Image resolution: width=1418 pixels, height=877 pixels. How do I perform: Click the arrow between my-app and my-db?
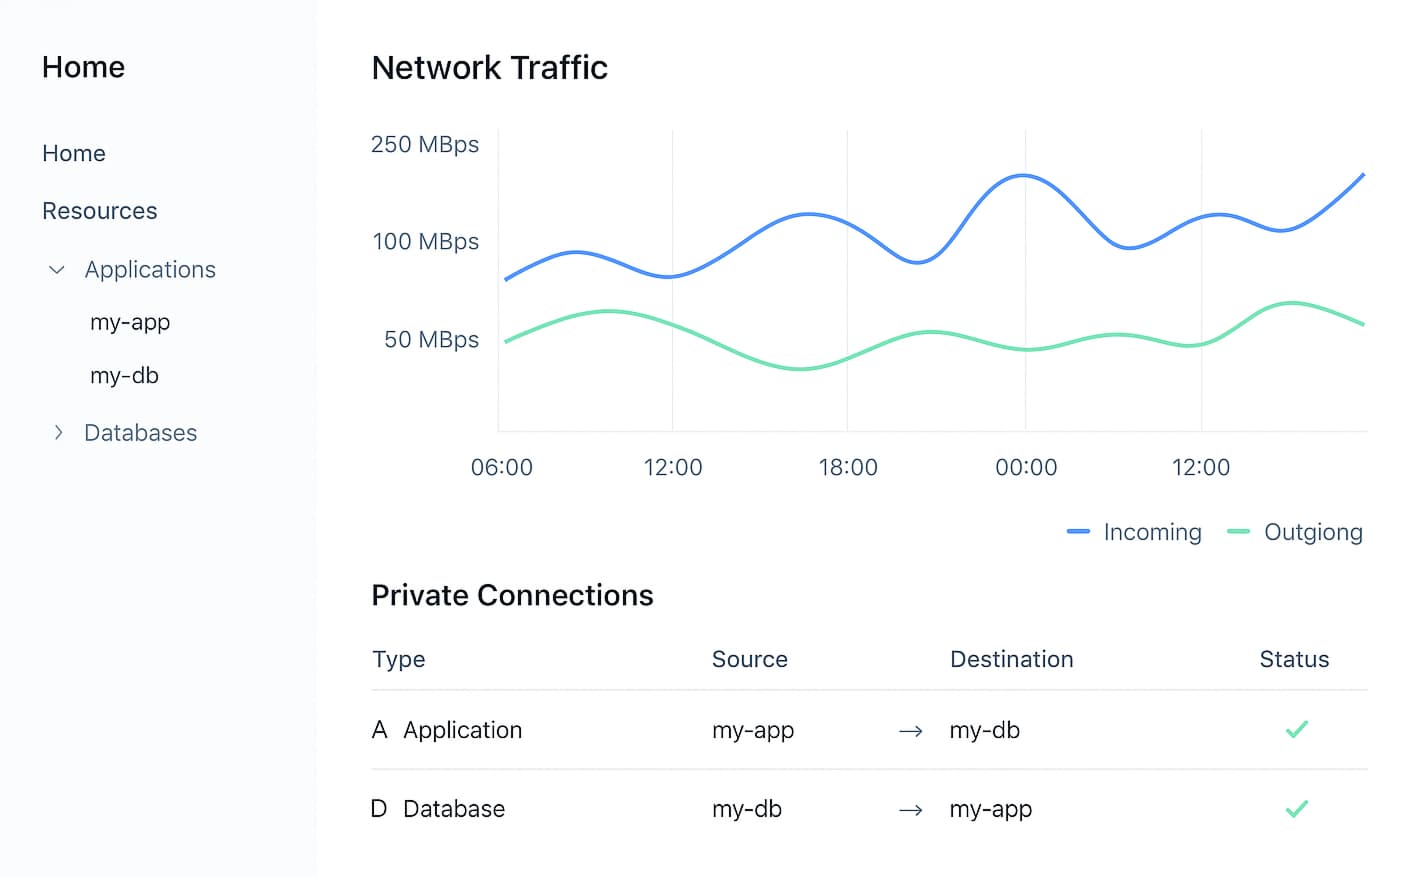pyautogui.click(x=911, y=731)
